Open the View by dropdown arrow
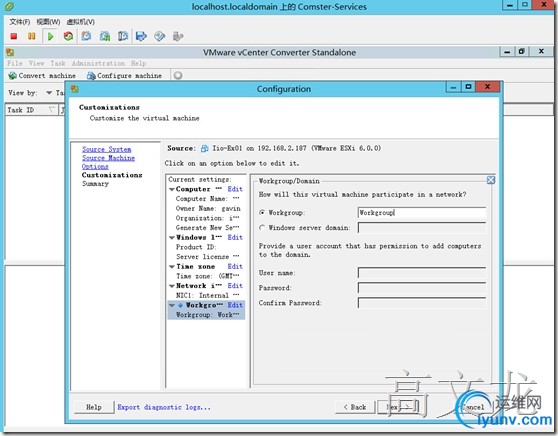This screenshot has height=436, width=558. tap(49, 93)
